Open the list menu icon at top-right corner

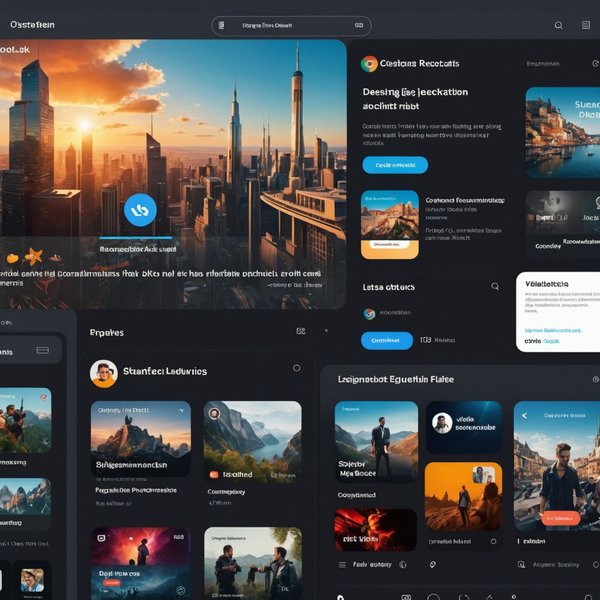coord(586,25)
